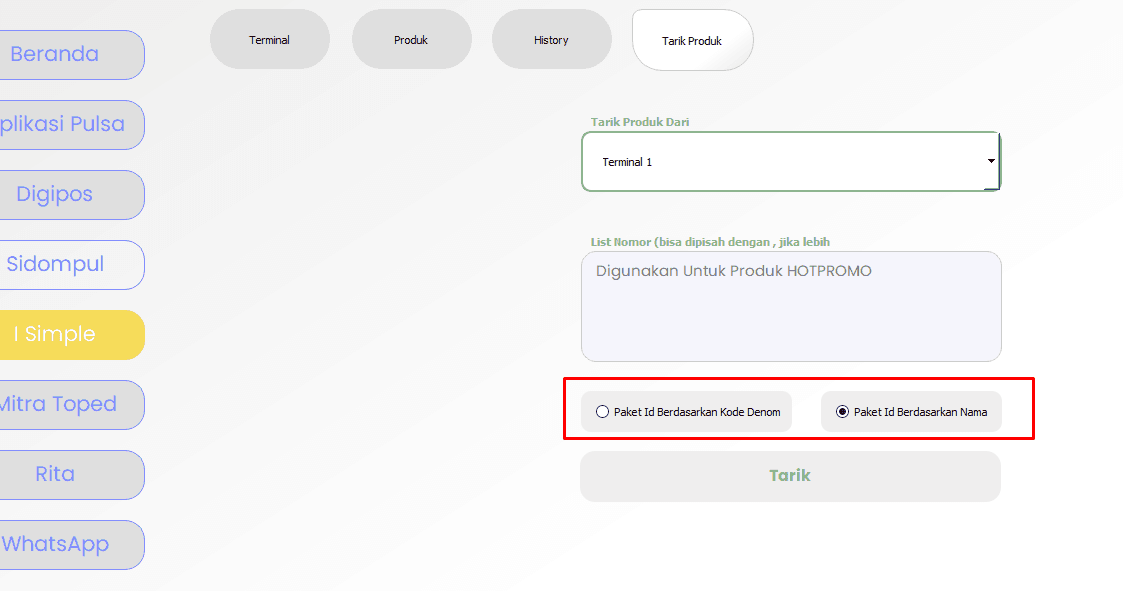Click the List Nomor field label
Viewport: 1123px width, 591px height.
710,242
